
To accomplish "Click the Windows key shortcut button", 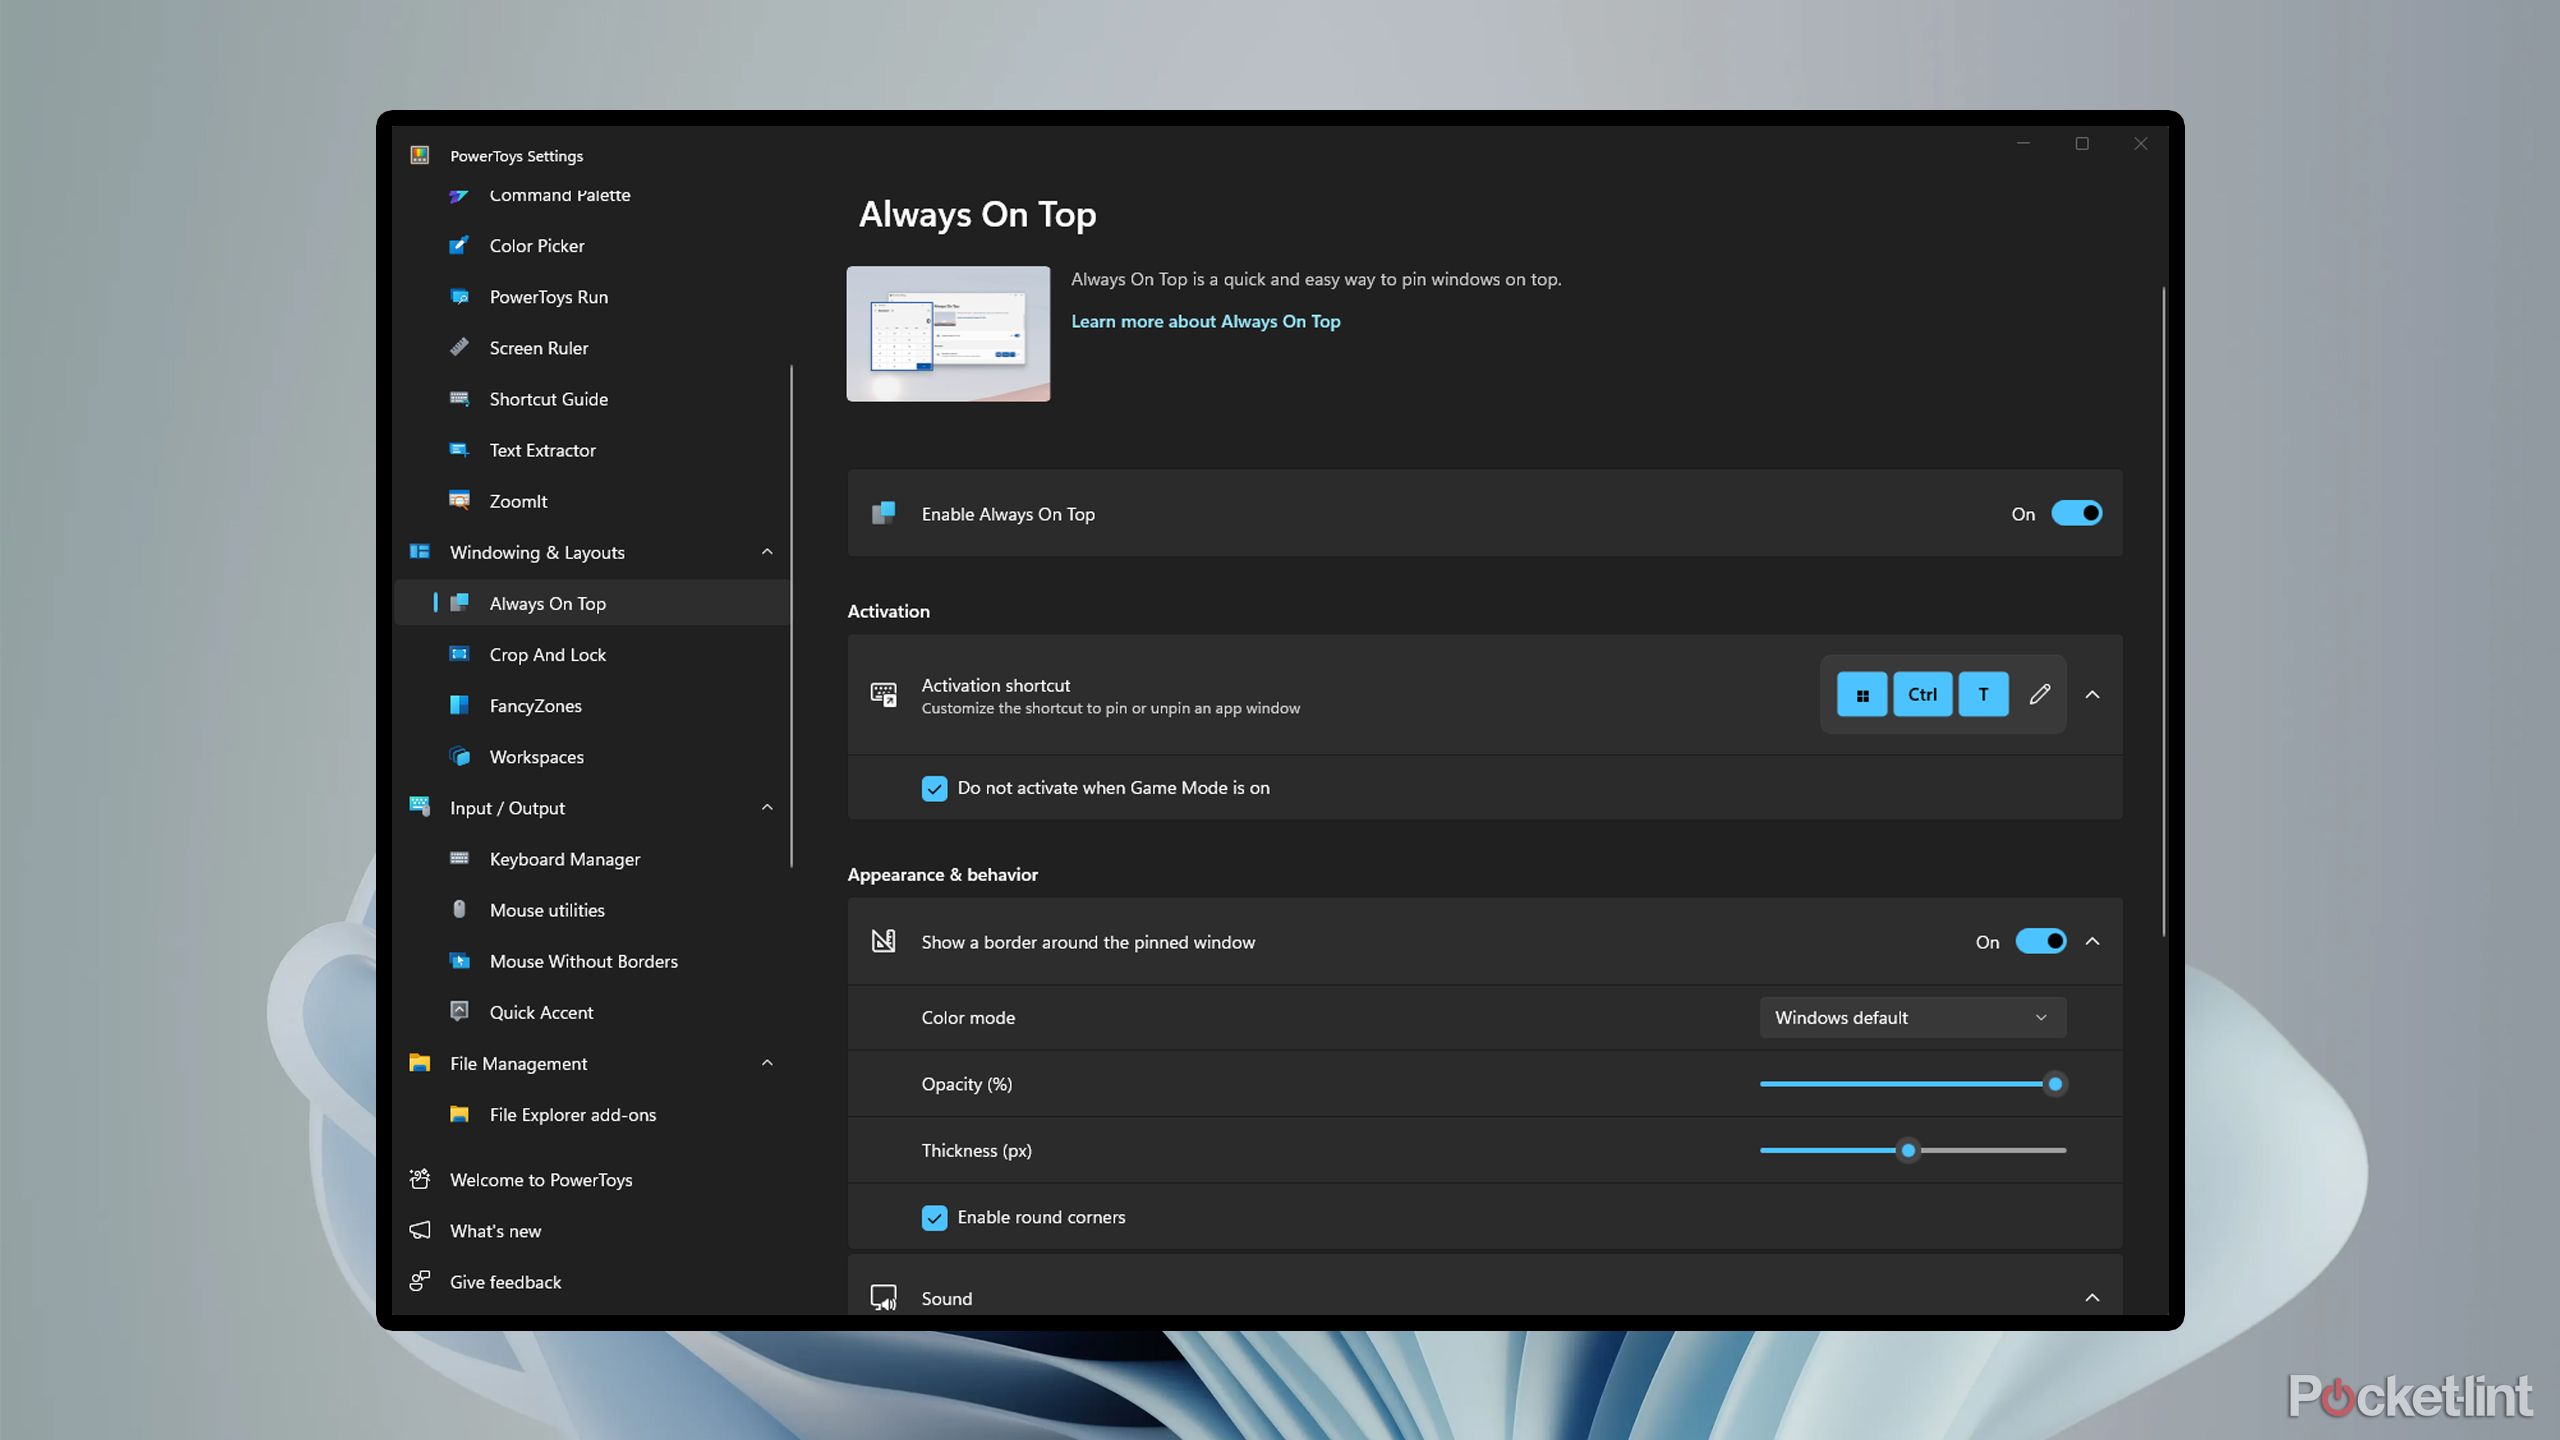I will point(1862,694).
